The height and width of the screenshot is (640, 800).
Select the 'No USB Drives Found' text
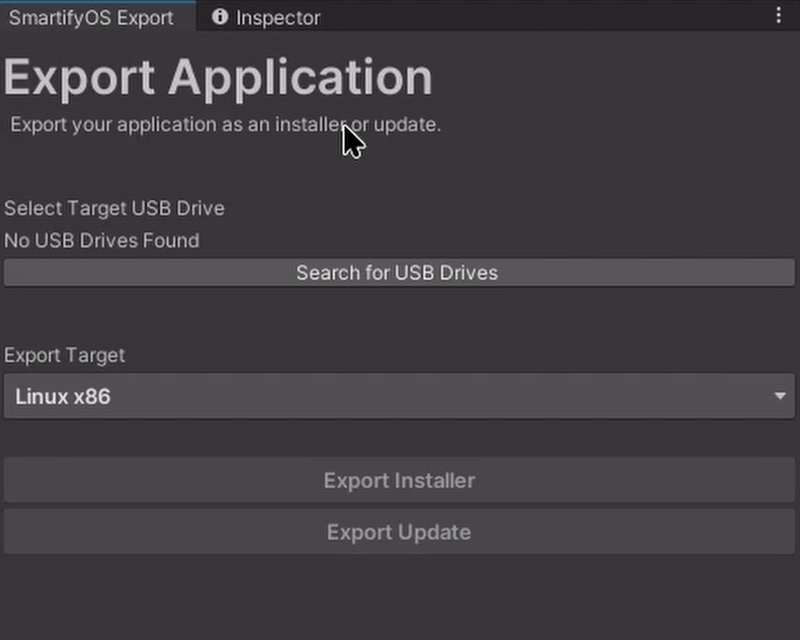click(x=102, y=240)
